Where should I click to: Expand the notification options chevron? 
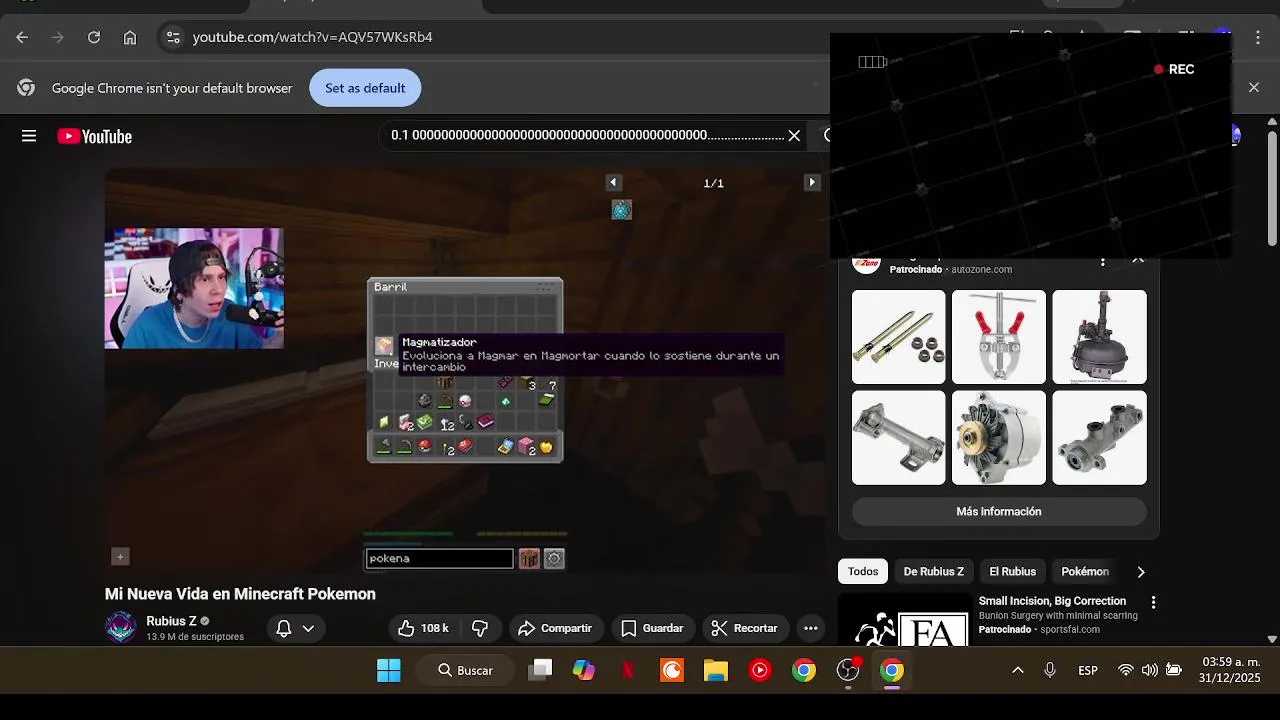tap(308, 628)
